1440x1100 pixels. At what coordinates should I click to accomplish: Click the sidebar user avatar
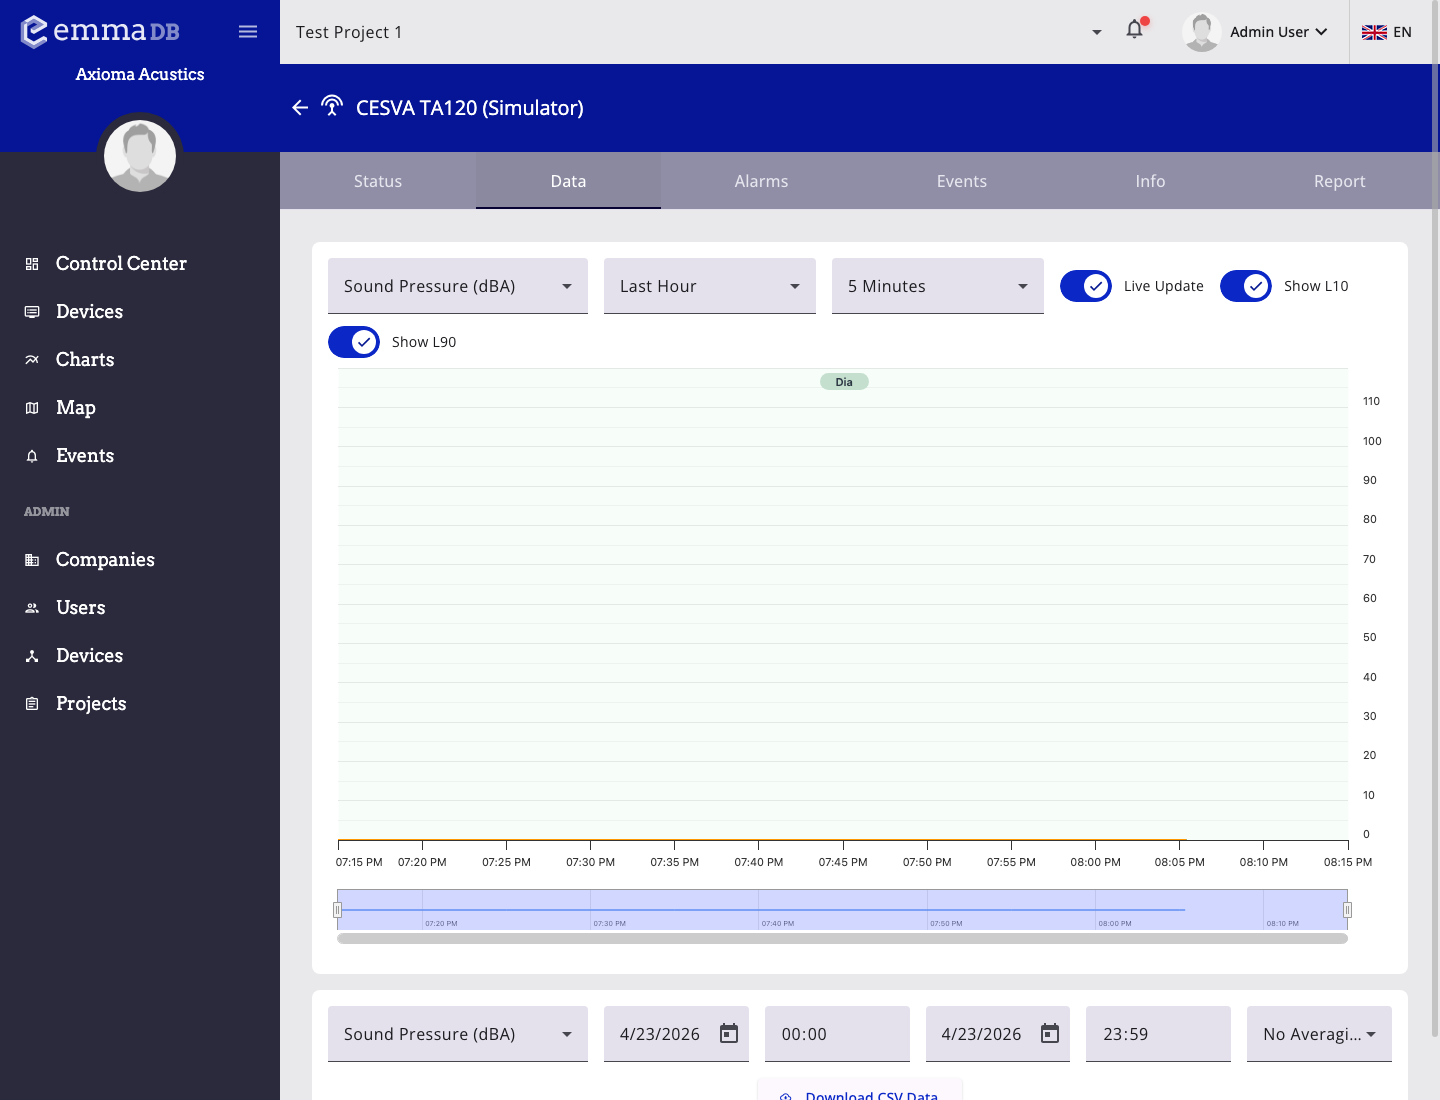coord(140,156)
